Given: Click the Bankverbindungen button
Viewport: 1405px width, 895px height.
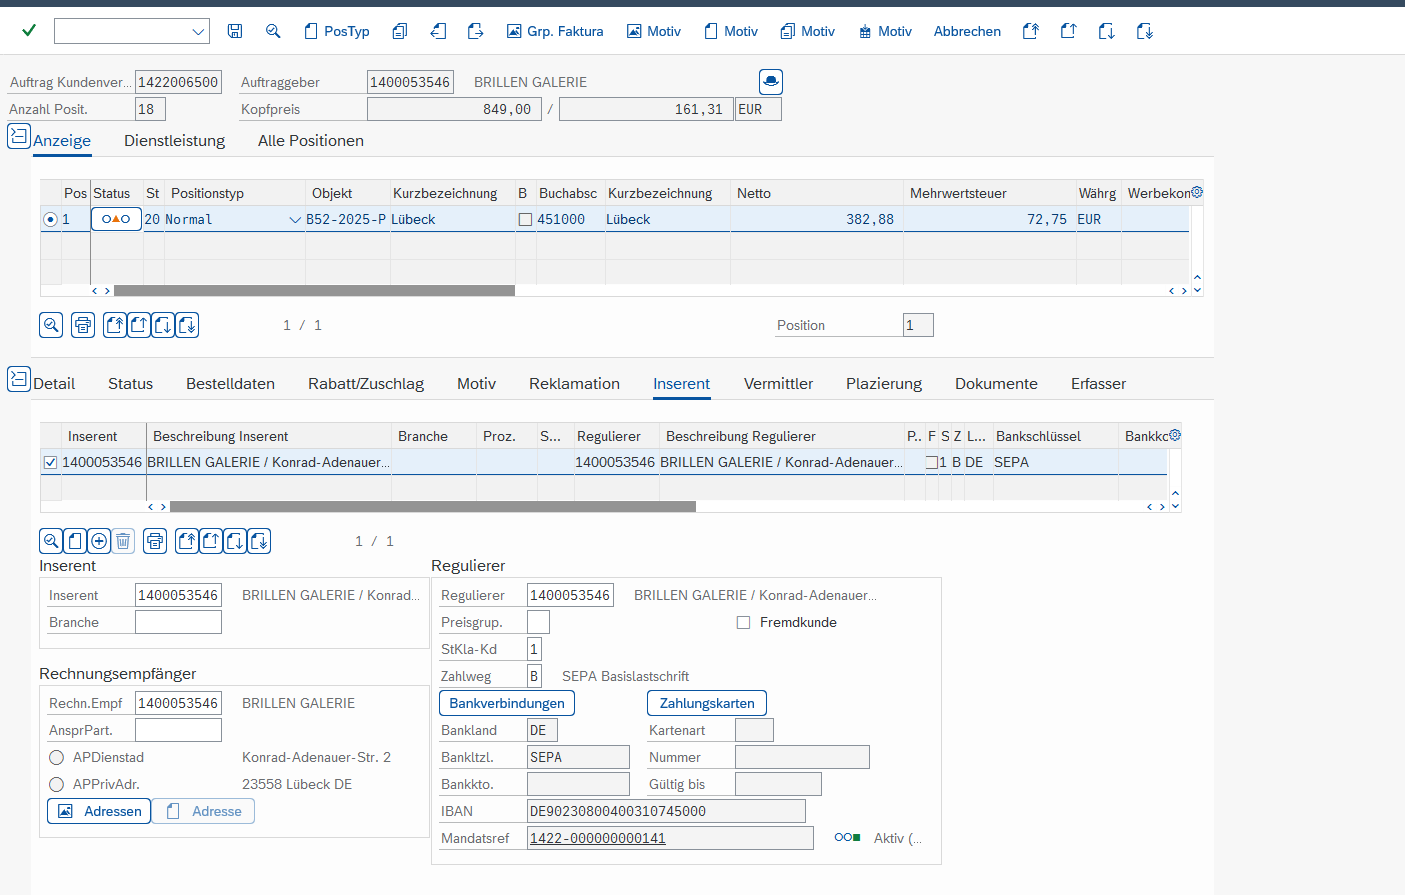Looking at the screenshot, I should point(507,703).
